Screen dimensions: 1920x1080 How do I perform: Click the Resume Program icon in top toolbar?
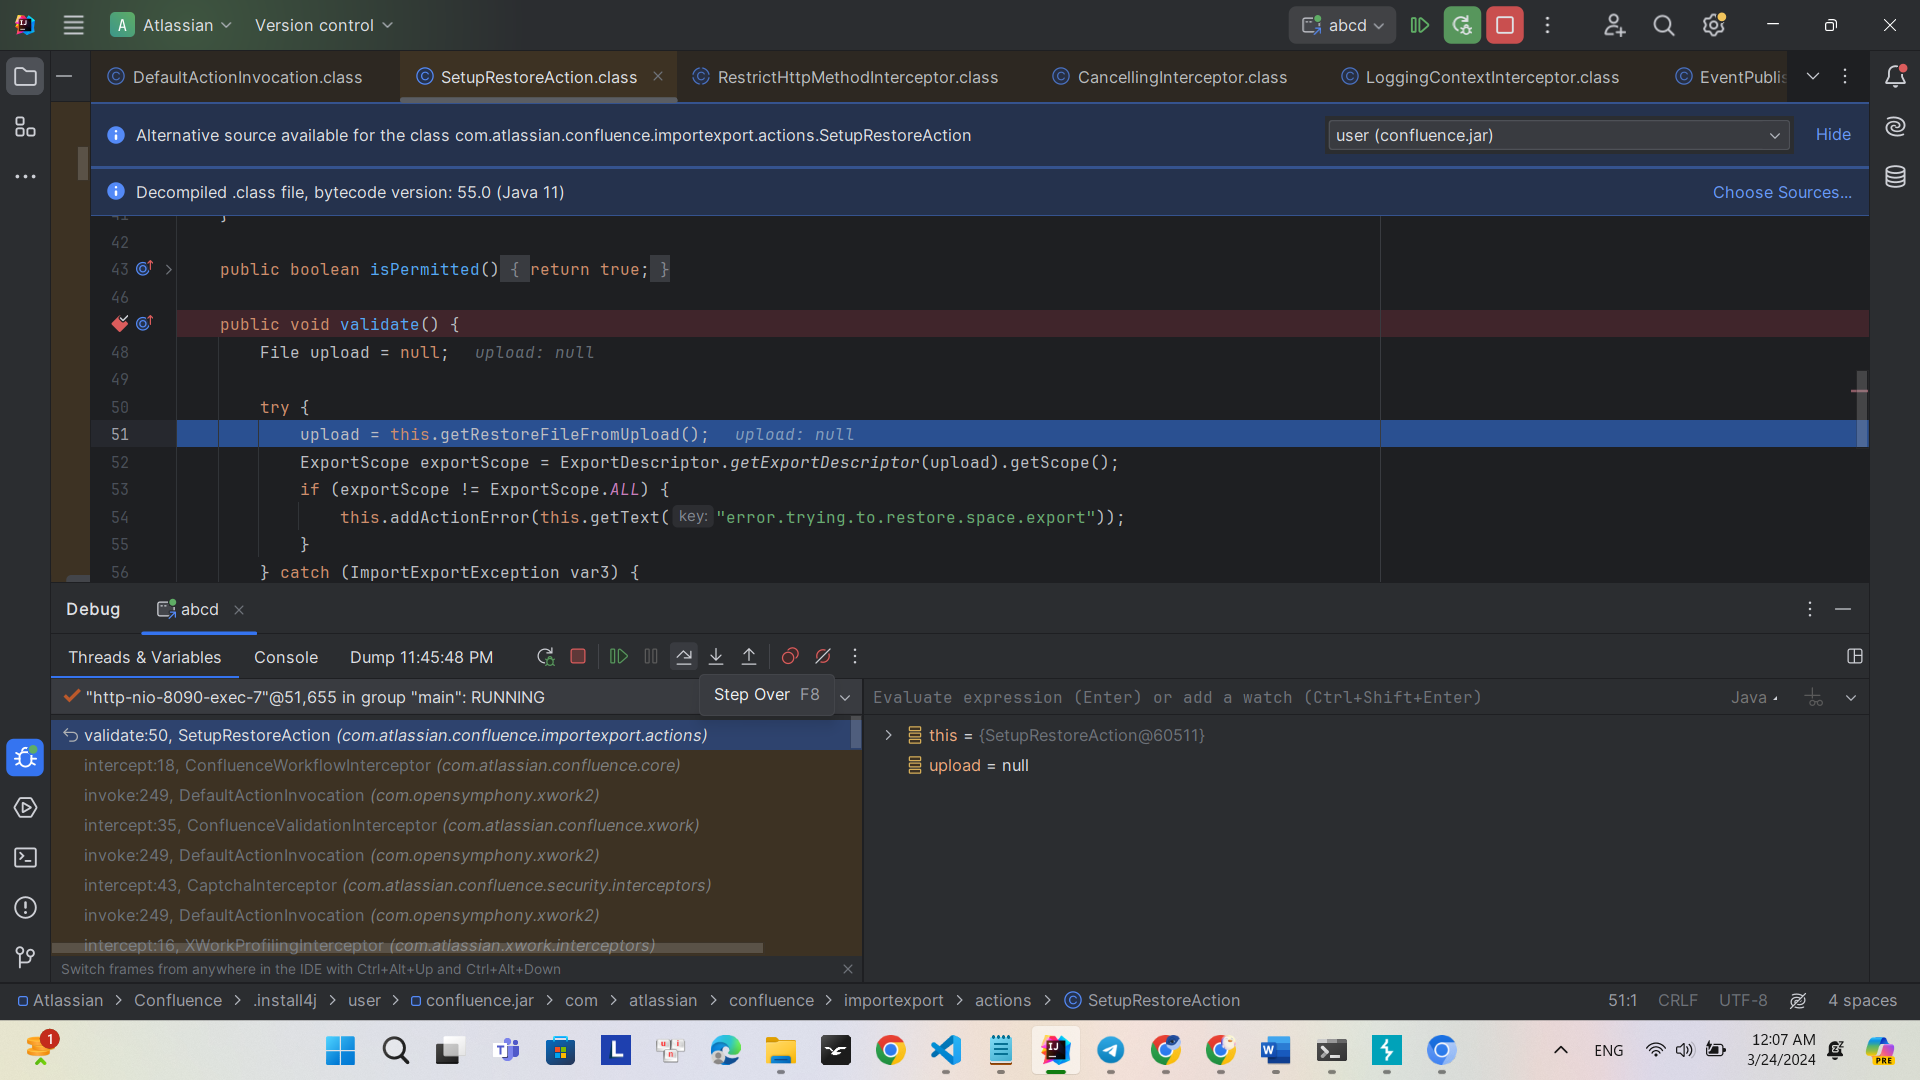[x=1419, y=25]
